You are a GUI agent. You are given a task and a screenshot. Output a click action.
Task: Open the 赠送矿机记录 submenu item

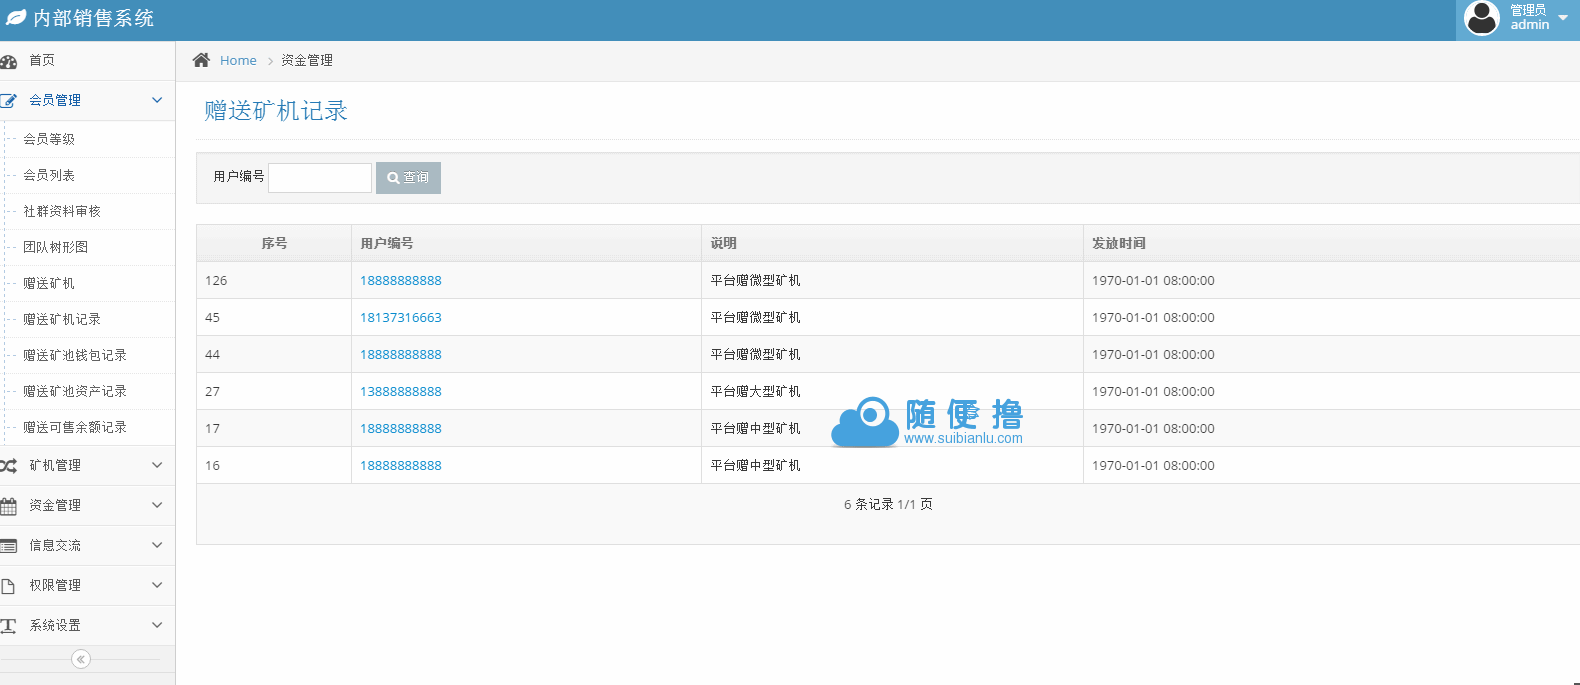point(87,319)
